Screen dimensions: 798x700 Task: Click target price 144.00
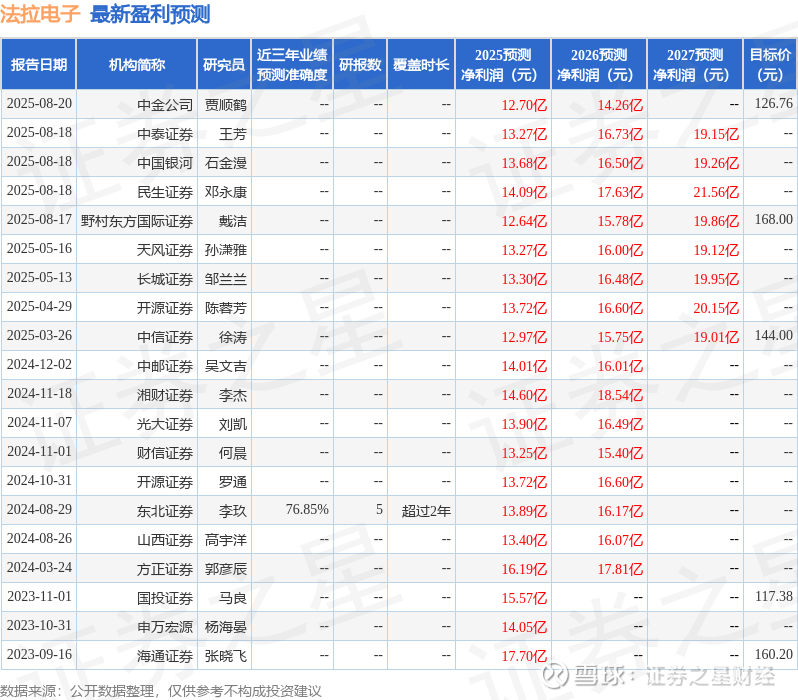coord(774,335)
